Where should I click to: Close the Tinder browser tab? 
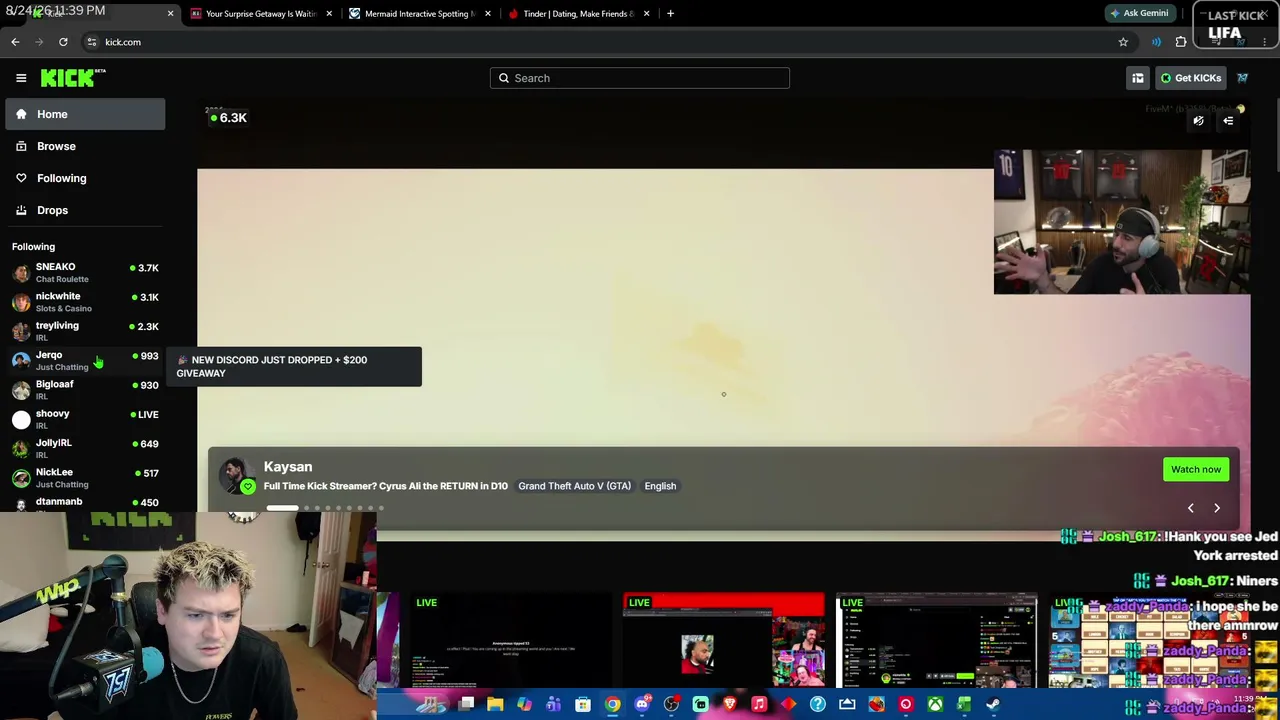pos(646,14)
